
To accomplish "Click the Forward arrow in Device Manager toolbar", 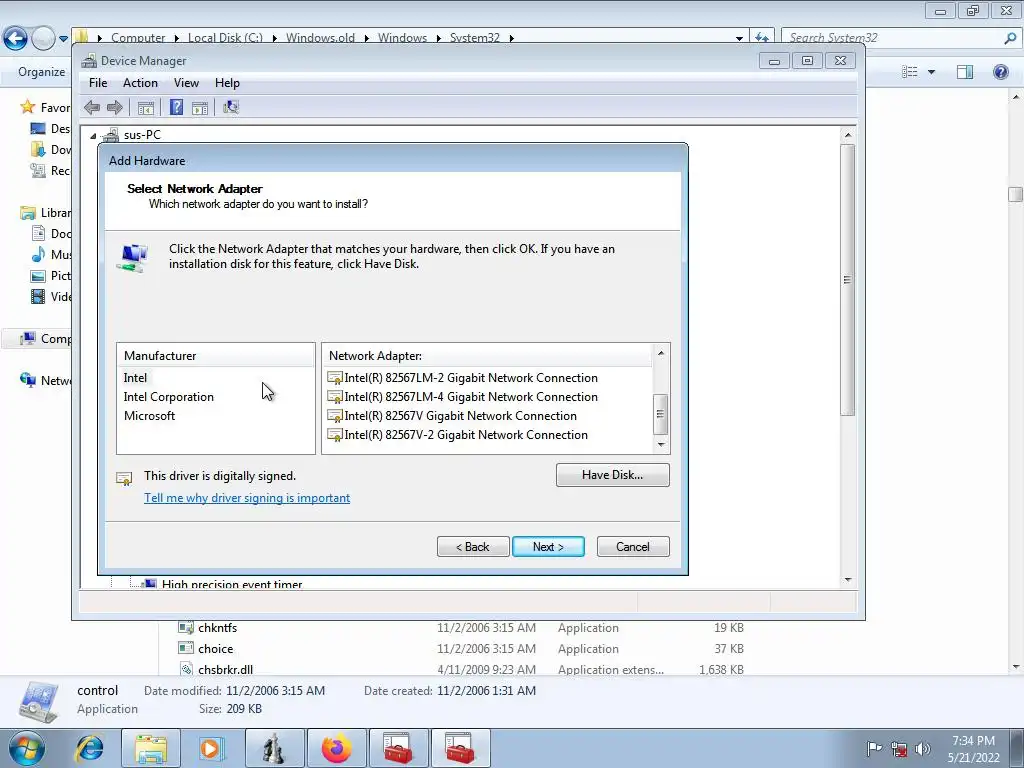I will [115, 107].
